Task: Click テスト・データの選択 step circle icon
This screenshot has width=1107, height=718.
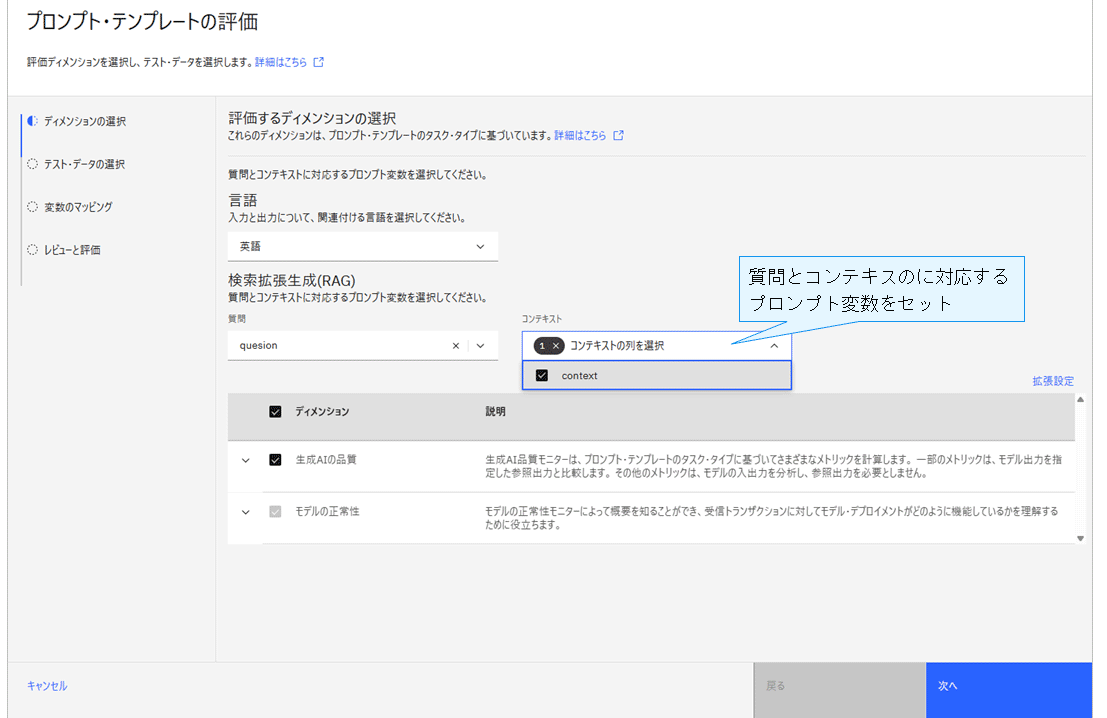Action: click(33, 164)
